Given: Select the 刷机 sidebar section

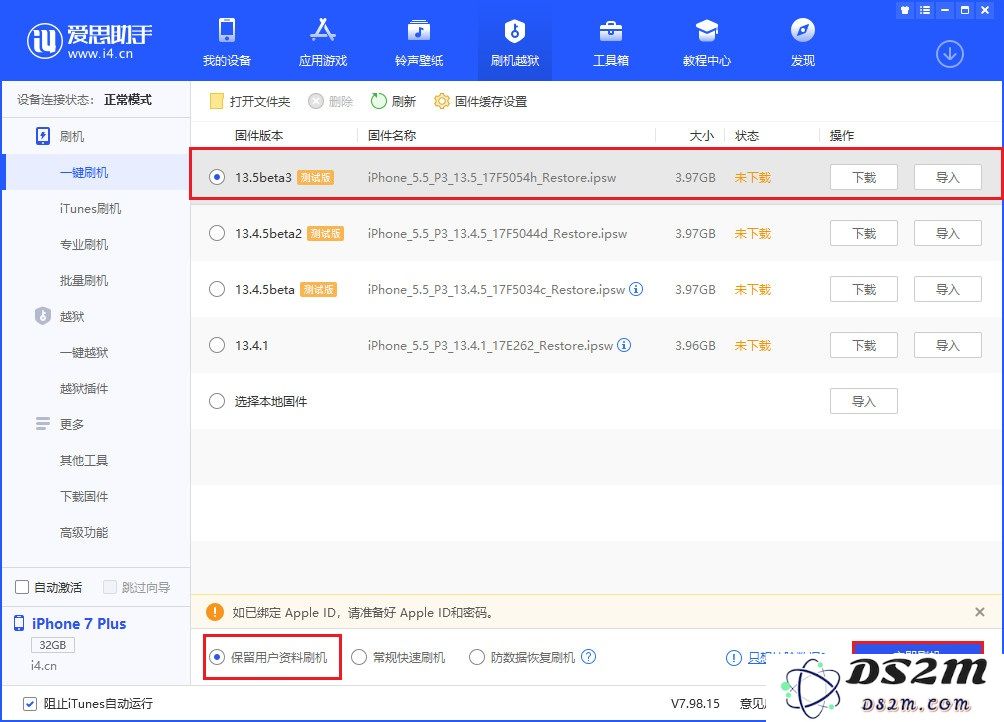Looking at the screenshot, I should coord(60,136).
